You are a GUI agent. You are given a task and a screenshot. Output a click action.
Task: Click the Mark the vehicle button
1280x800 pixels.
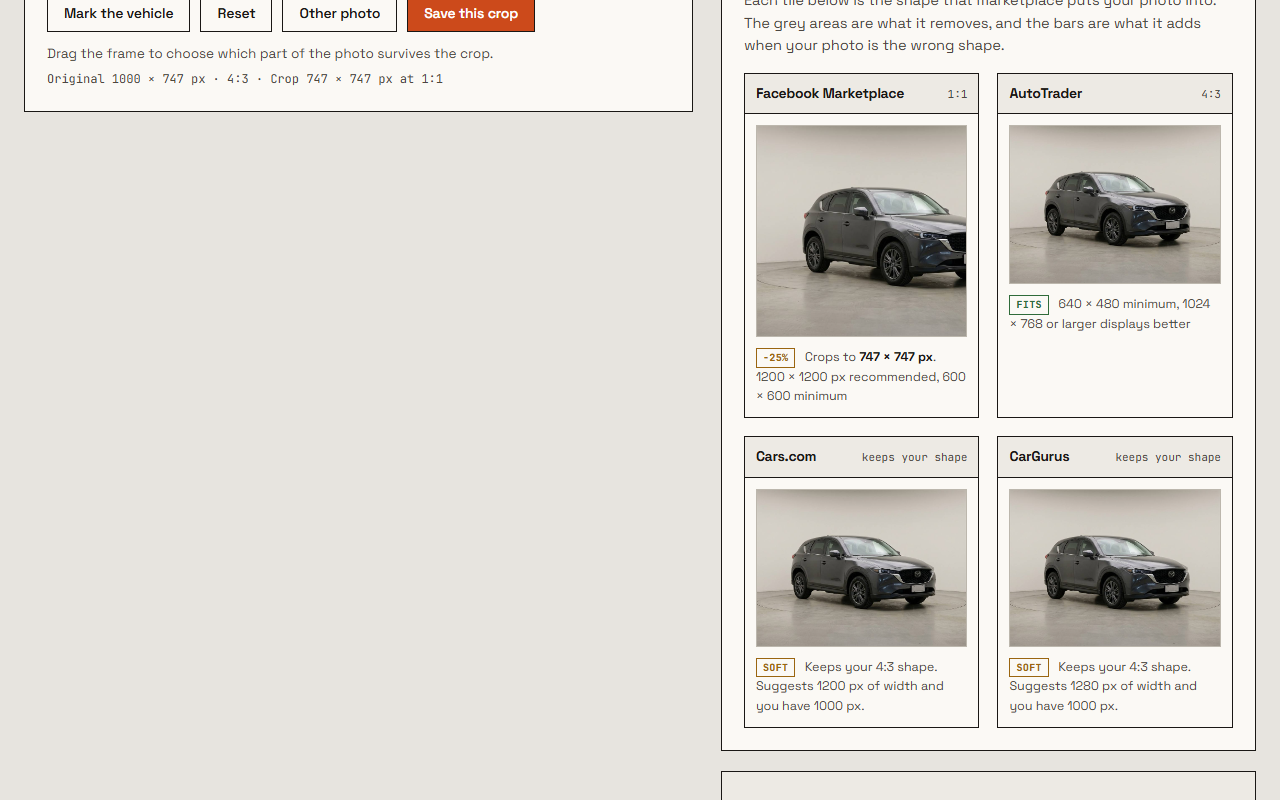tap(118, 14)
